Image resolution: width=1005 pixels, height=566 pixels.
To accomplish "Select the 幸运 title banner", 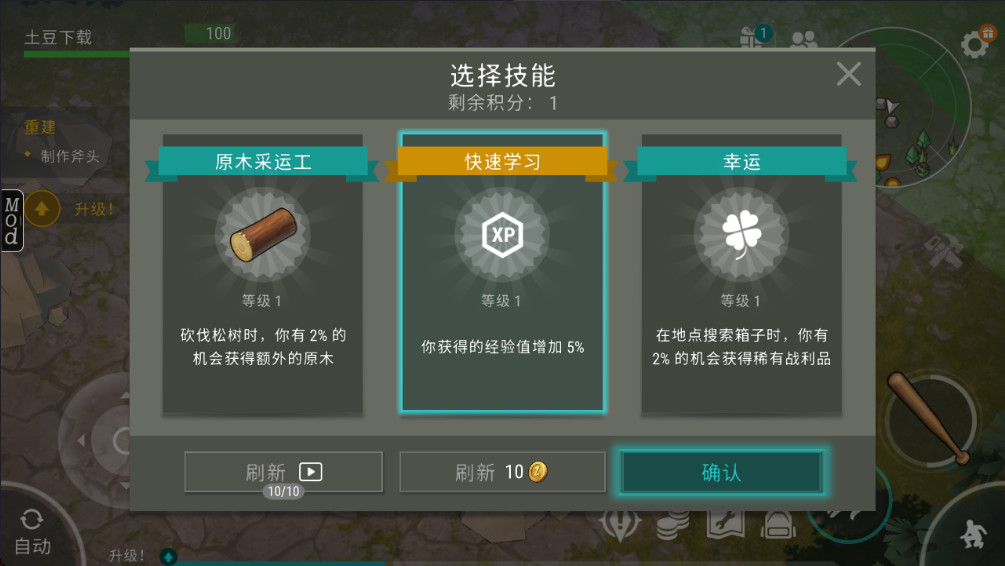I will point(742,162).
